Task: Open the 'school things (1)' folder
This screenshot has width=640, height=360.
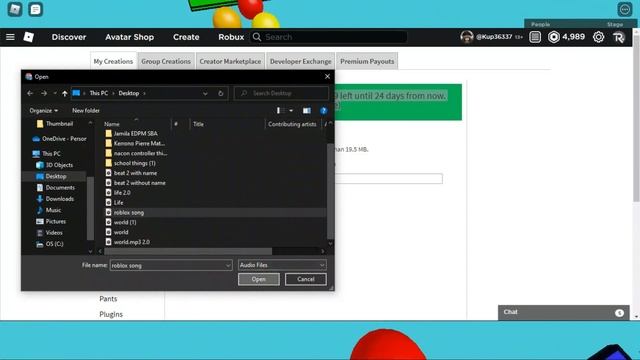Action: (x=134, y=163)
